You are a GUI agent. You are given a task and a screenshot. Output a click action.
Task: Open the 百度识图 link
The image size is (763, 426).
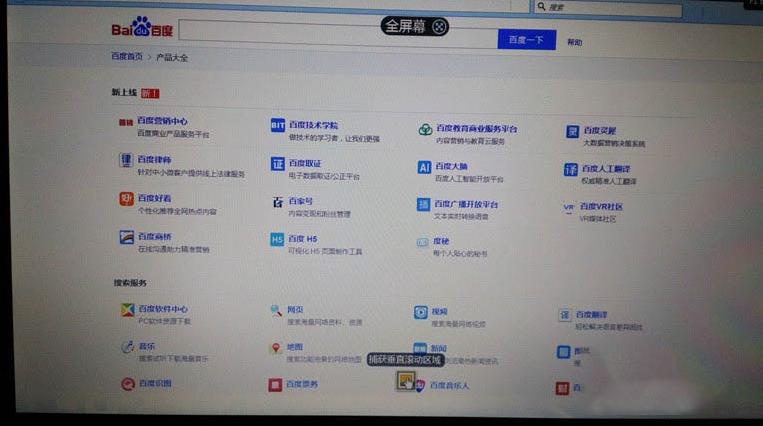coord(155,383)
